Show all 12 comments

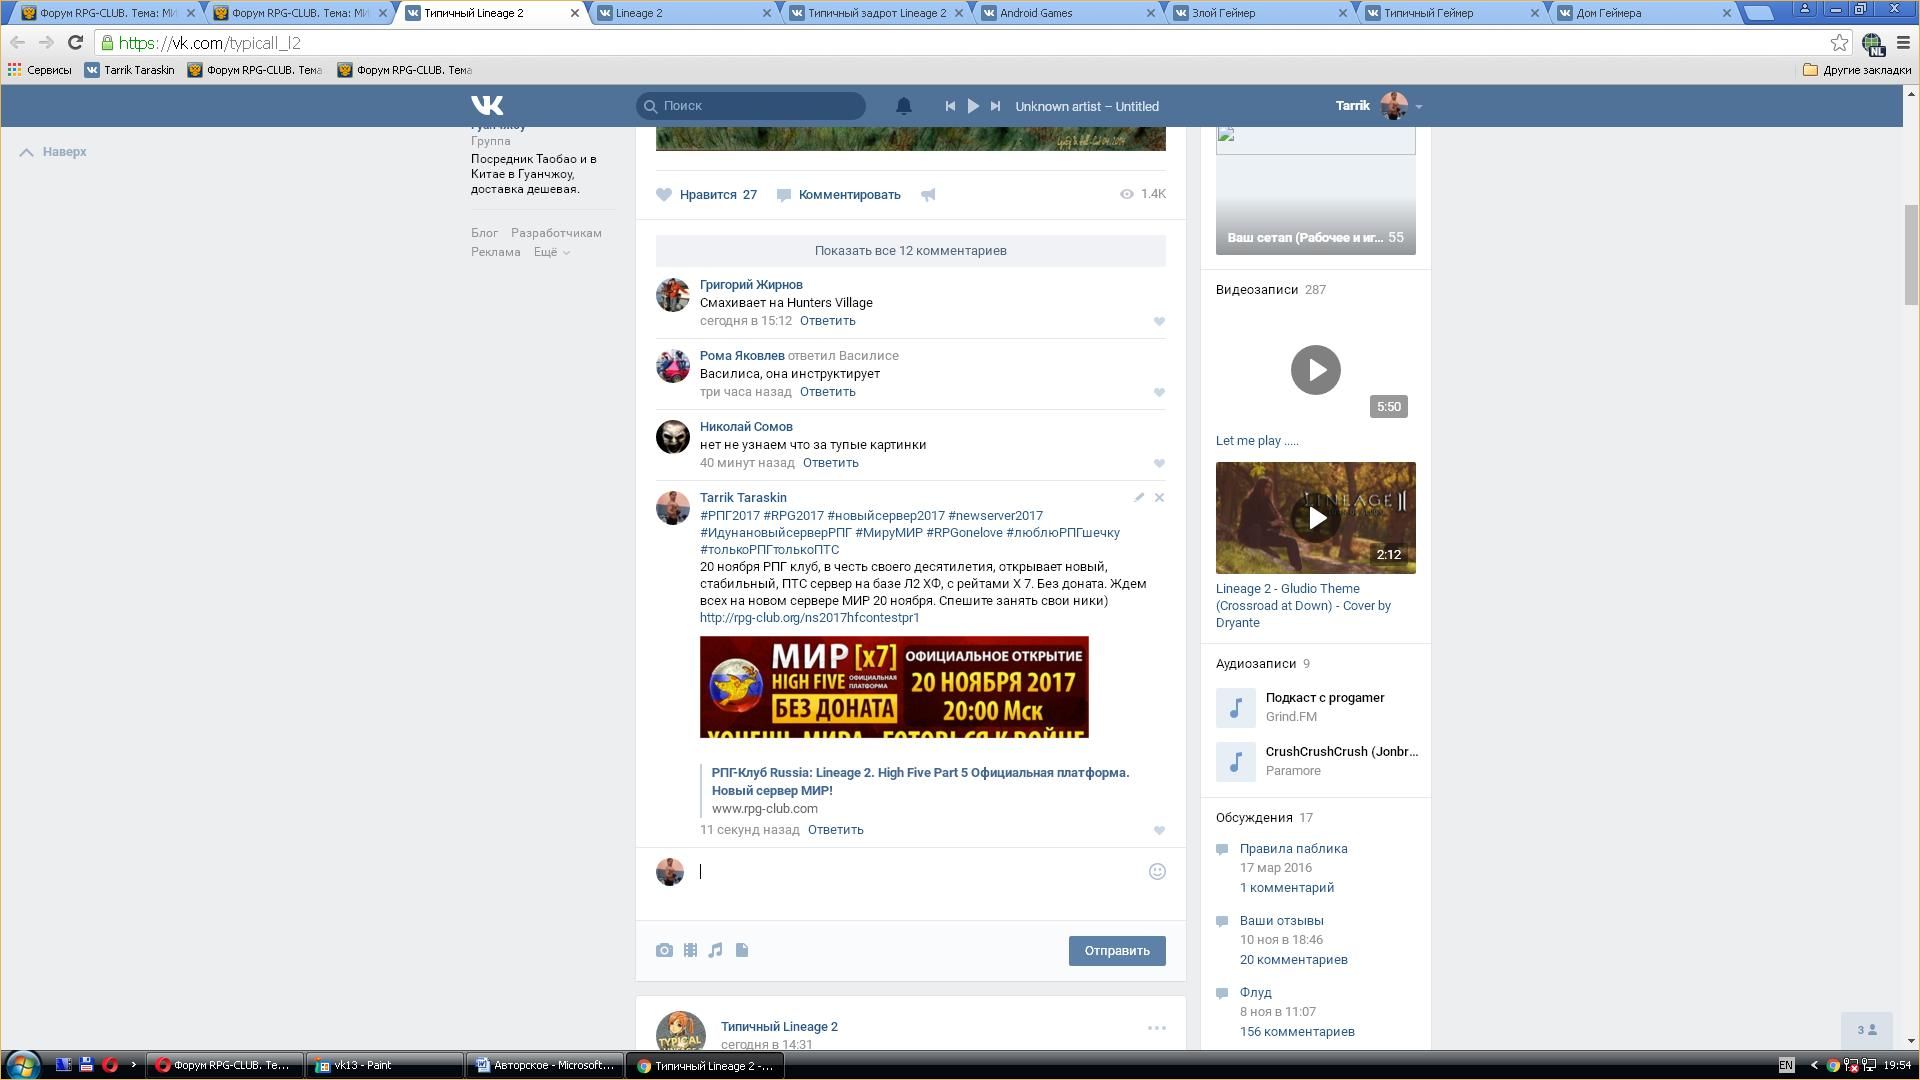[x=910, y=251]
